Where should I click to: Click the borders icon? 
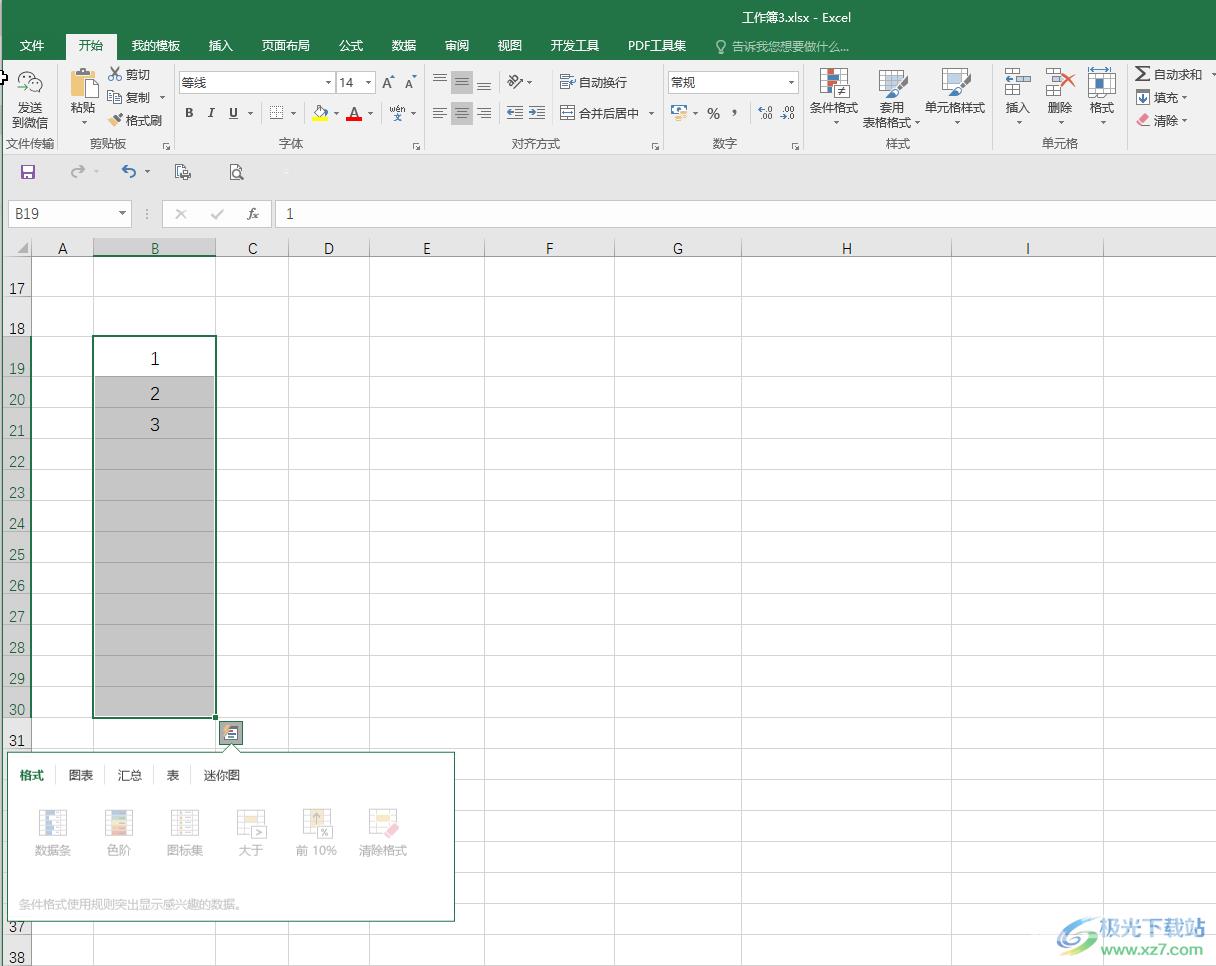277,113
